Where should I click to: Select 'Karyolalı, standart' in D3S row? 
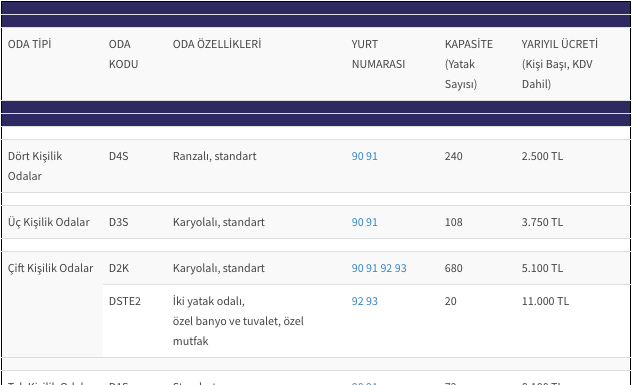(x=219, y=222)
